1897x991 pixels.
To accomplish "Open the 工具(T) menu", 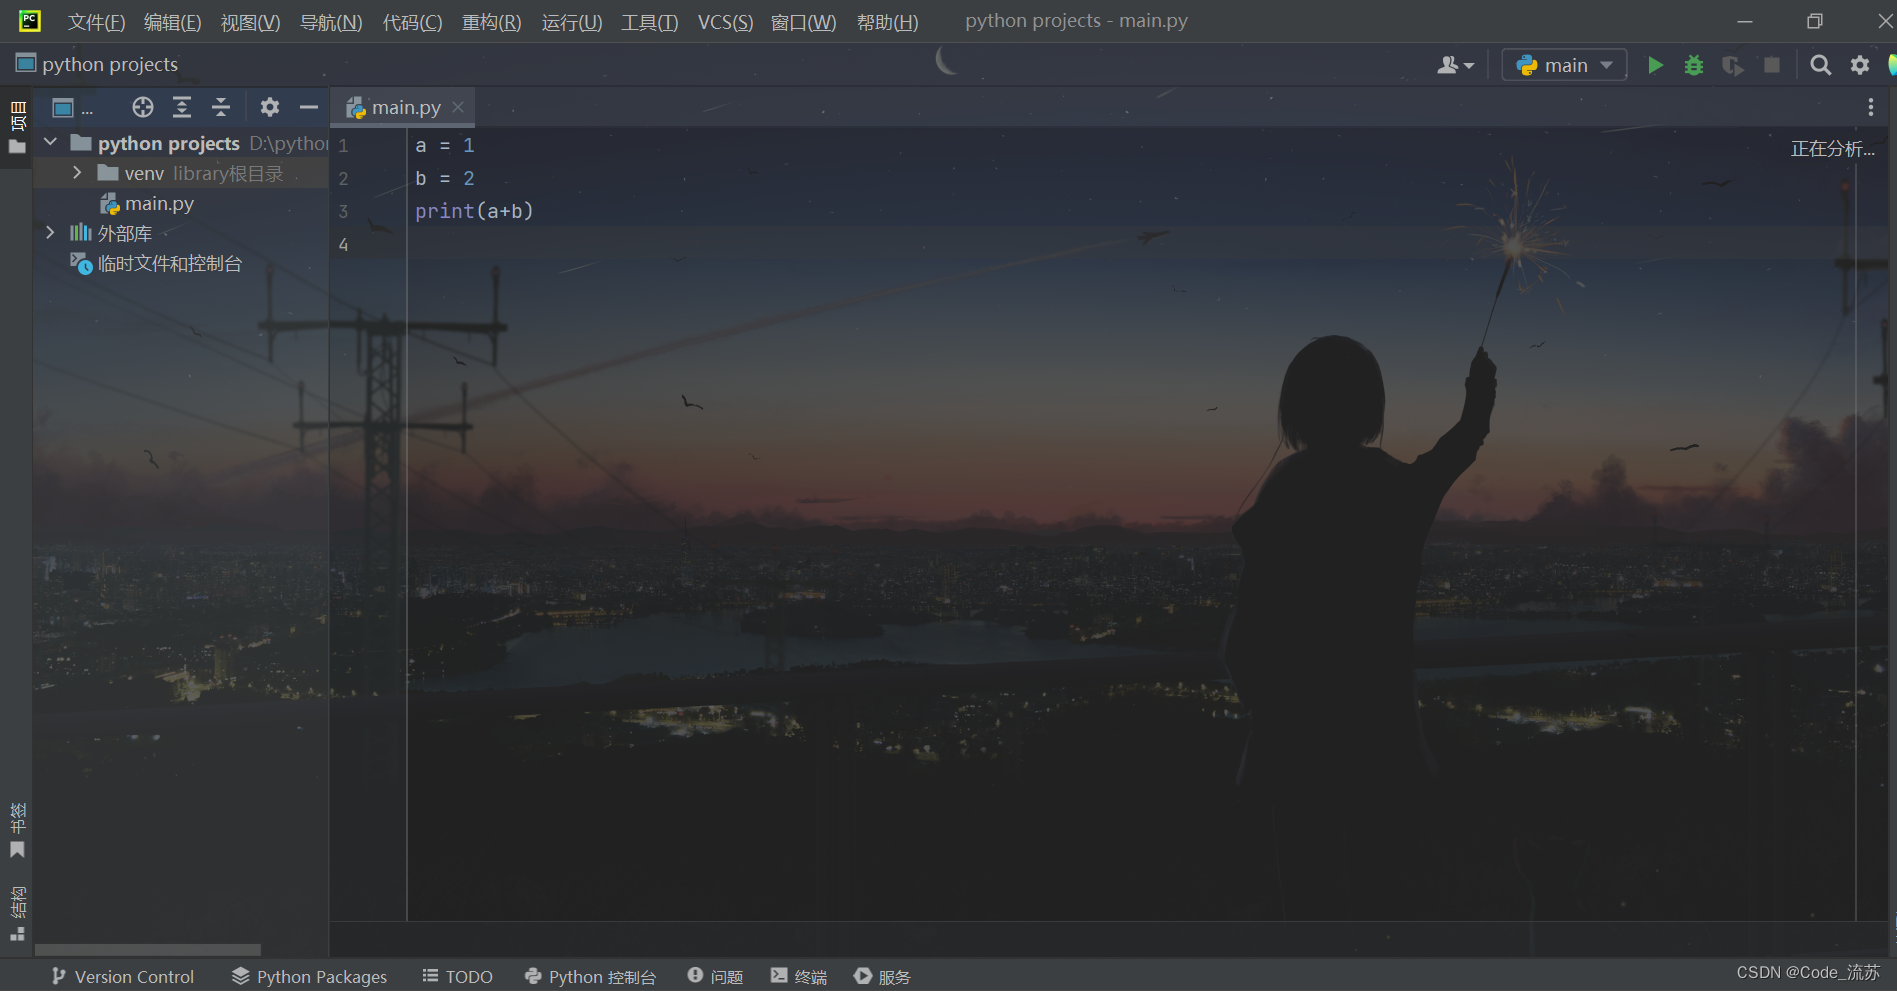I will pos(649,22).
